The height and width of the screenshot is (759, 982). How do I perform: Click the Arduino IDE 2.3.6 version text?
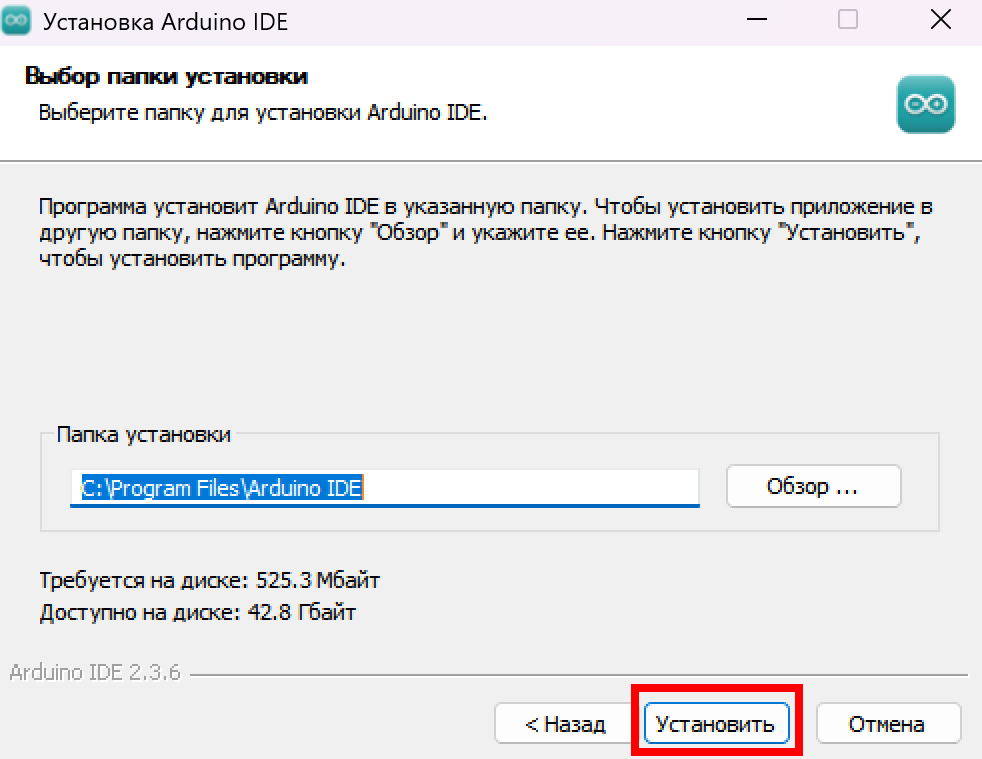tap(93, 672)
